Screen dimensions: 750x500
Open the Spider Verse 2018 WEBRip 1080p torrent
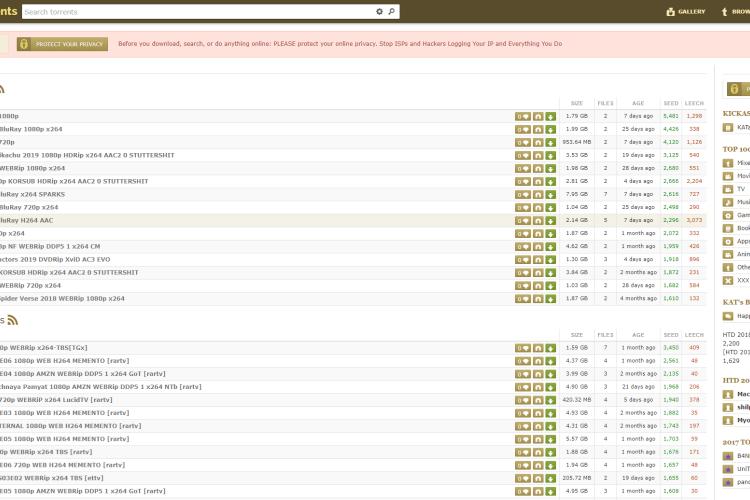pos(62,299)
